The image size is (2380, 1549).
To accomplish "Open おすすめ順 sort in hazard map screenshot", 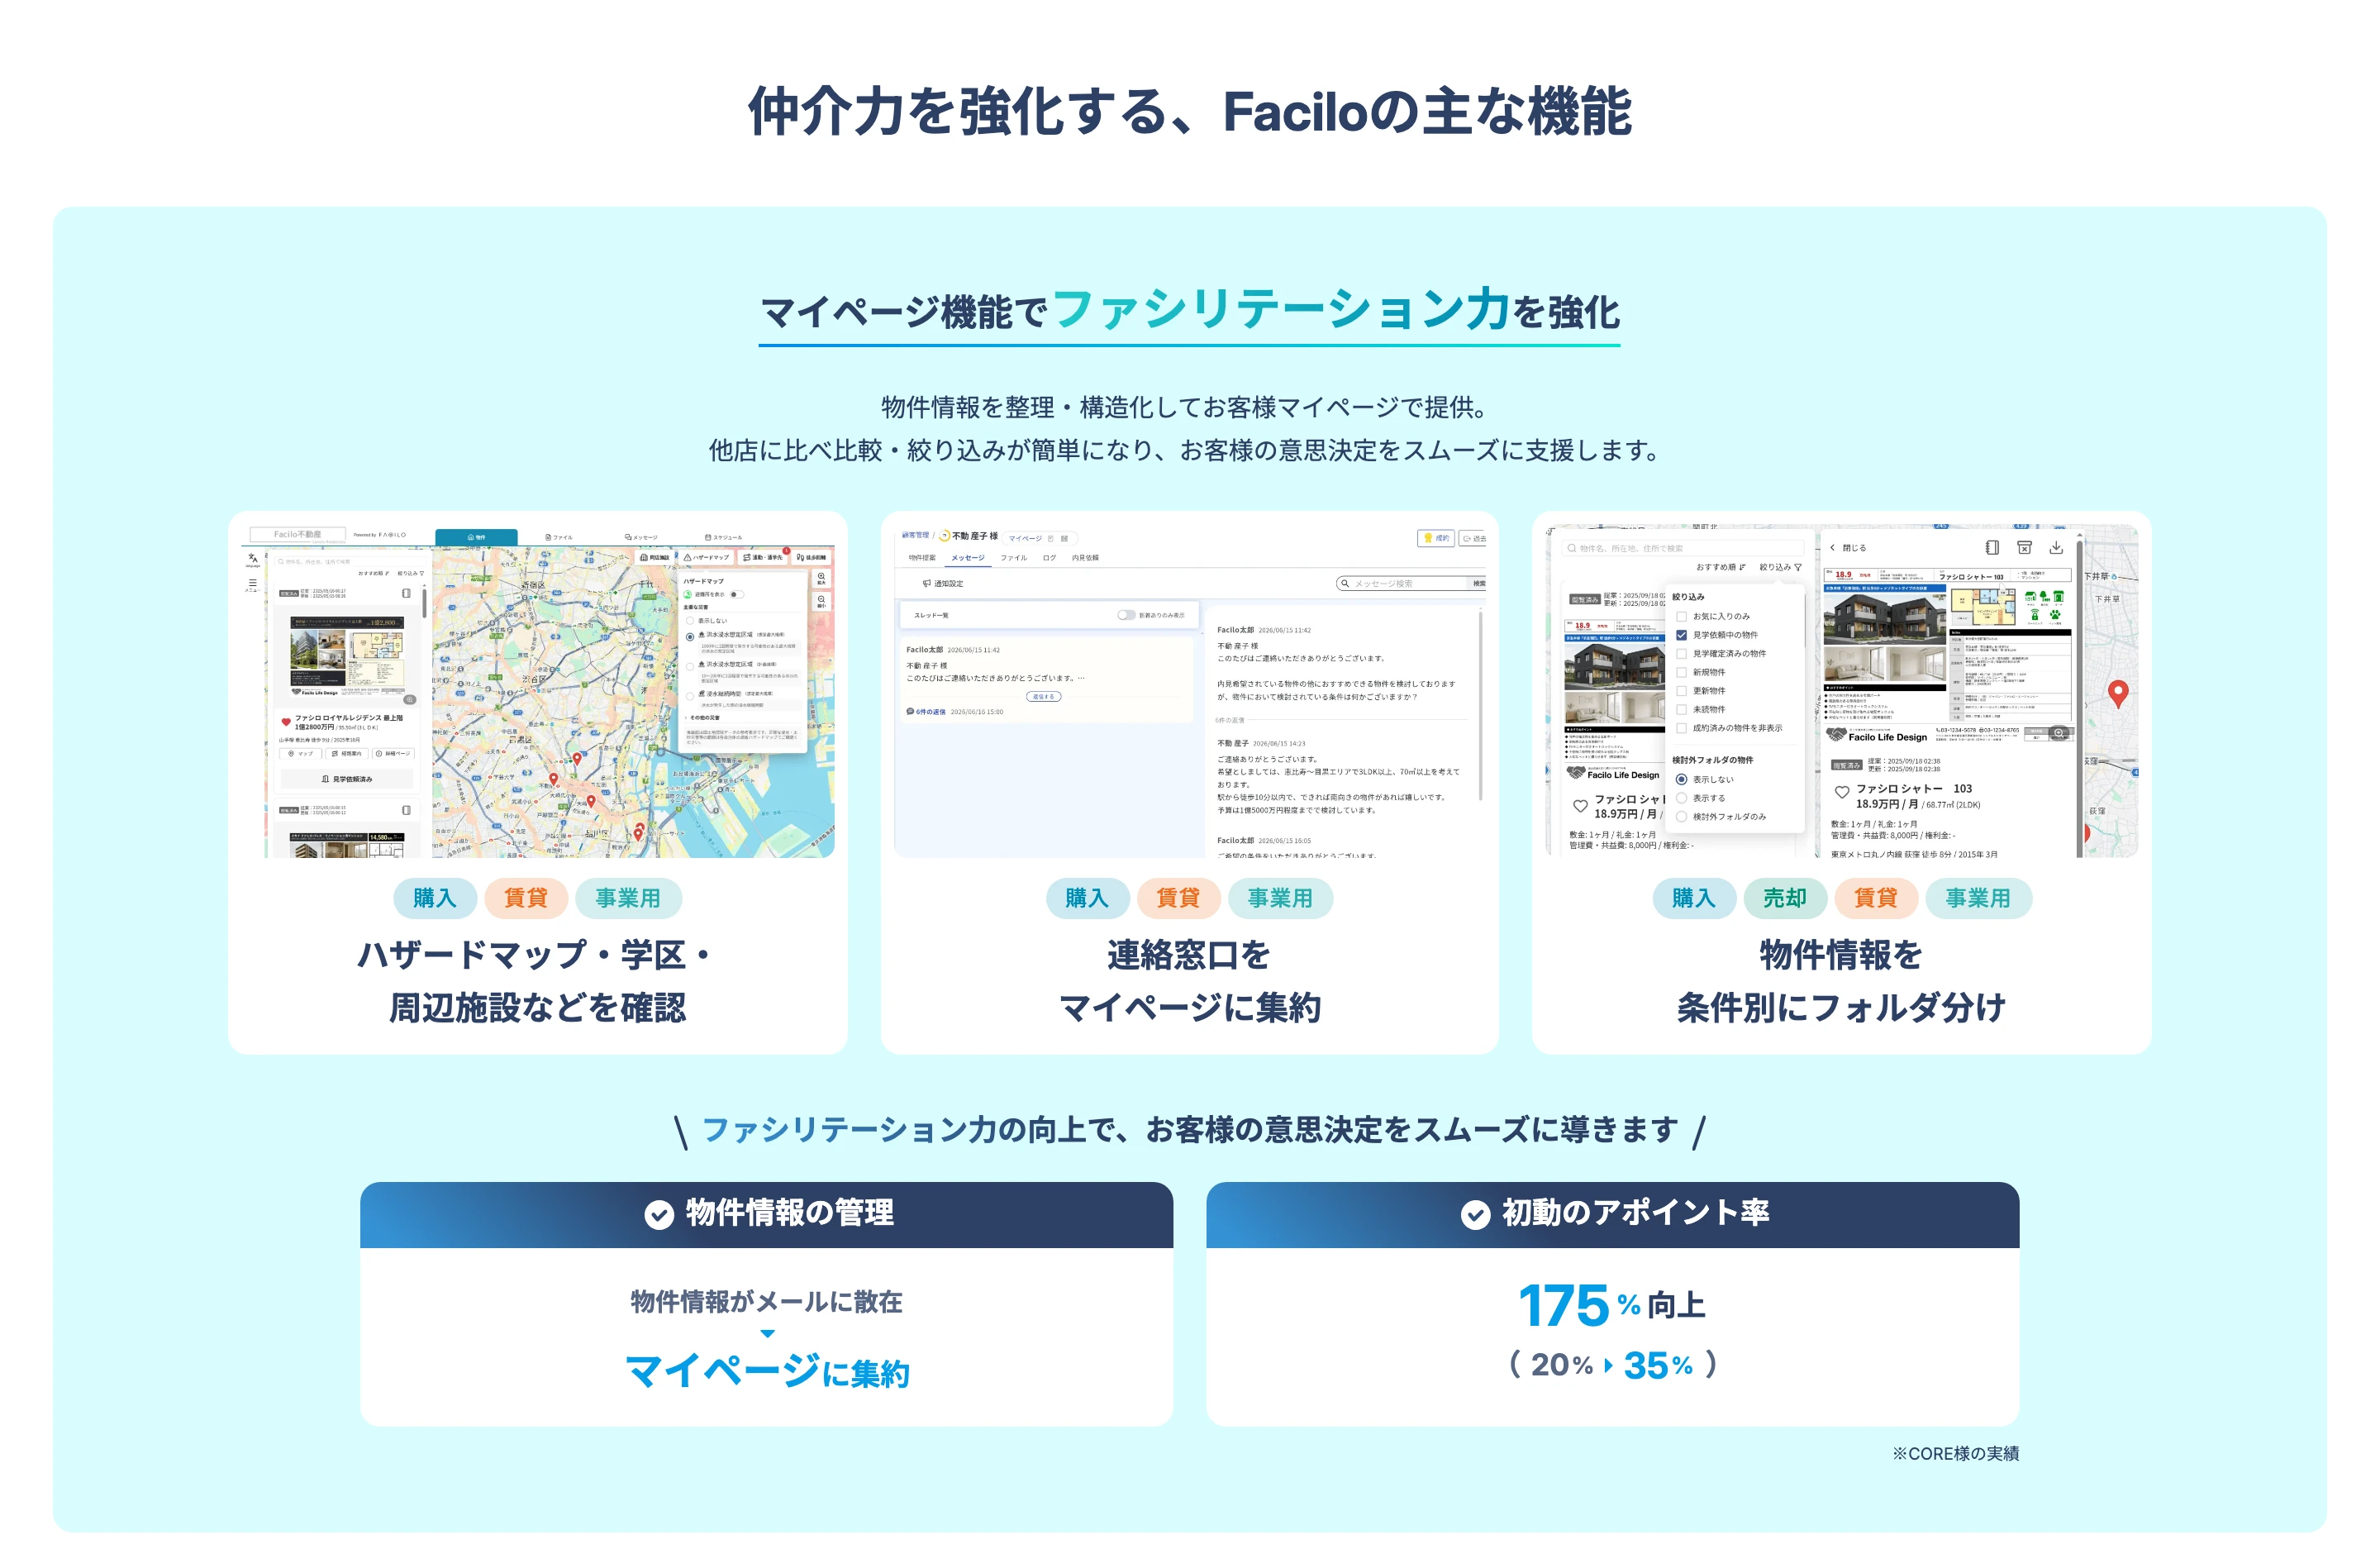I will tap(373, 574).
